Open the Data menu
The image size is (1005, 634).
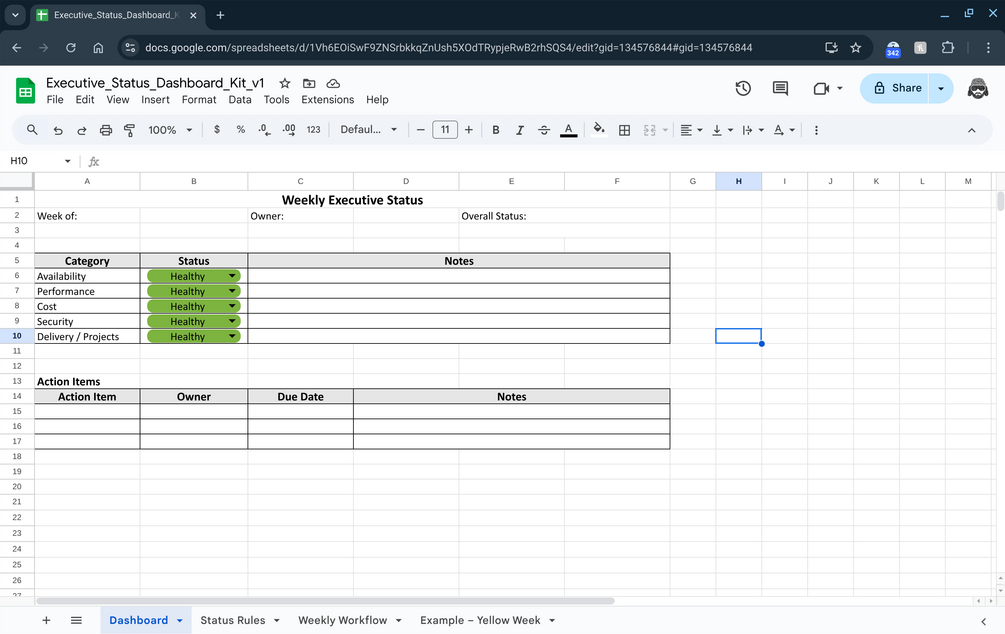pos(240,99)
